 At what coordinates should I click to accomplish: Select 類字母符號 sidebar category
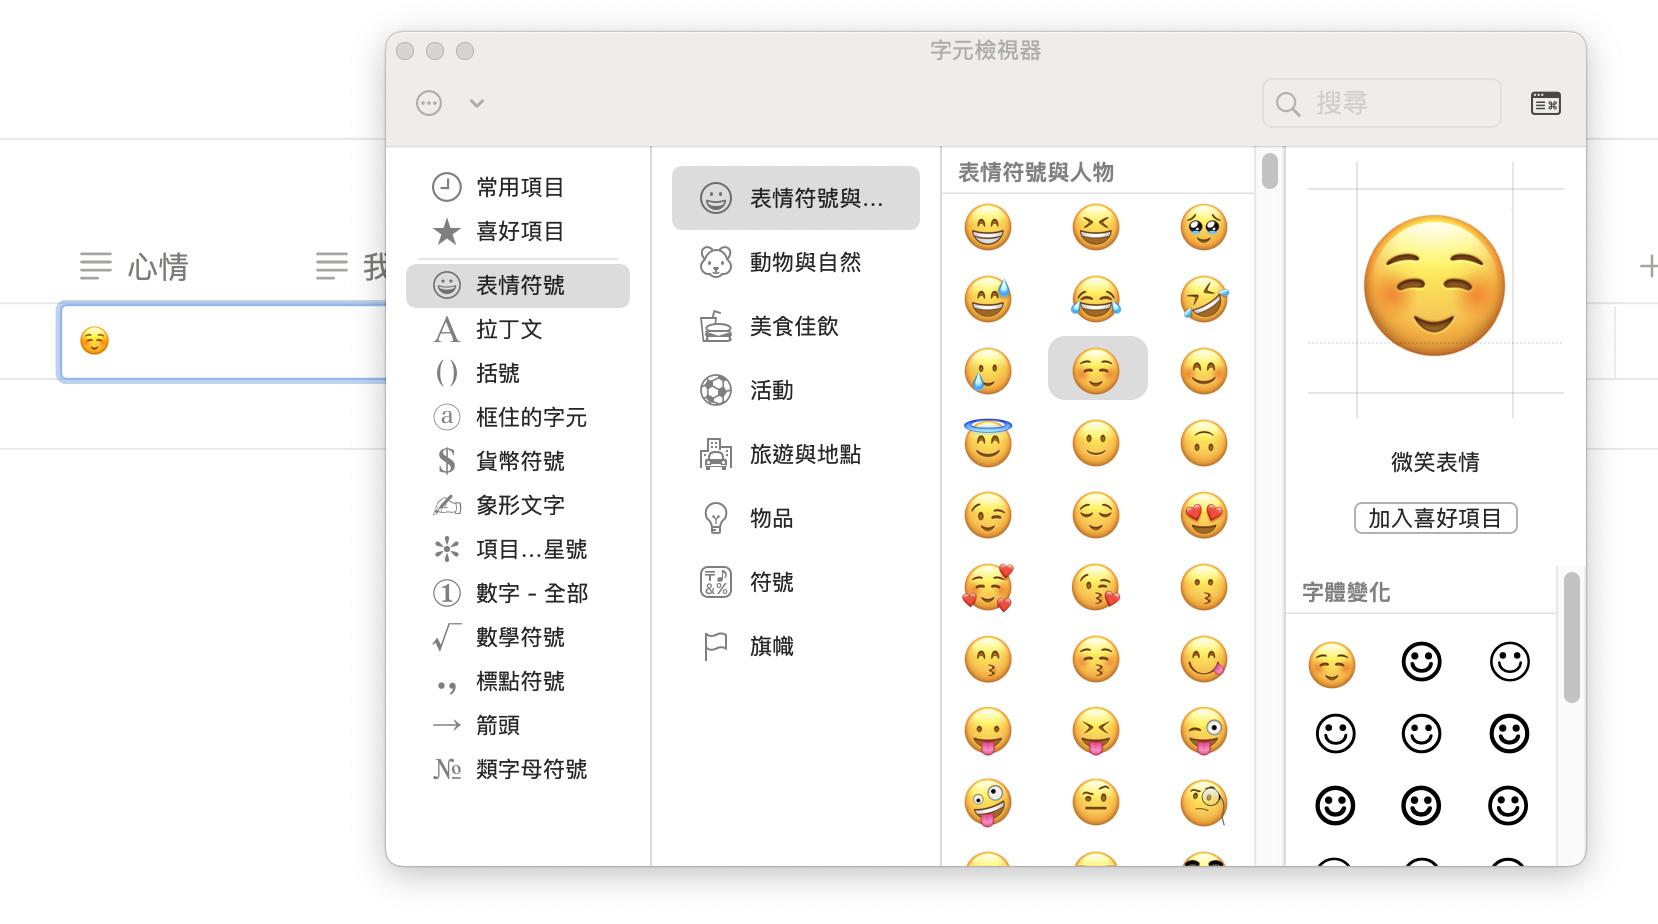(x=518, y=769)
